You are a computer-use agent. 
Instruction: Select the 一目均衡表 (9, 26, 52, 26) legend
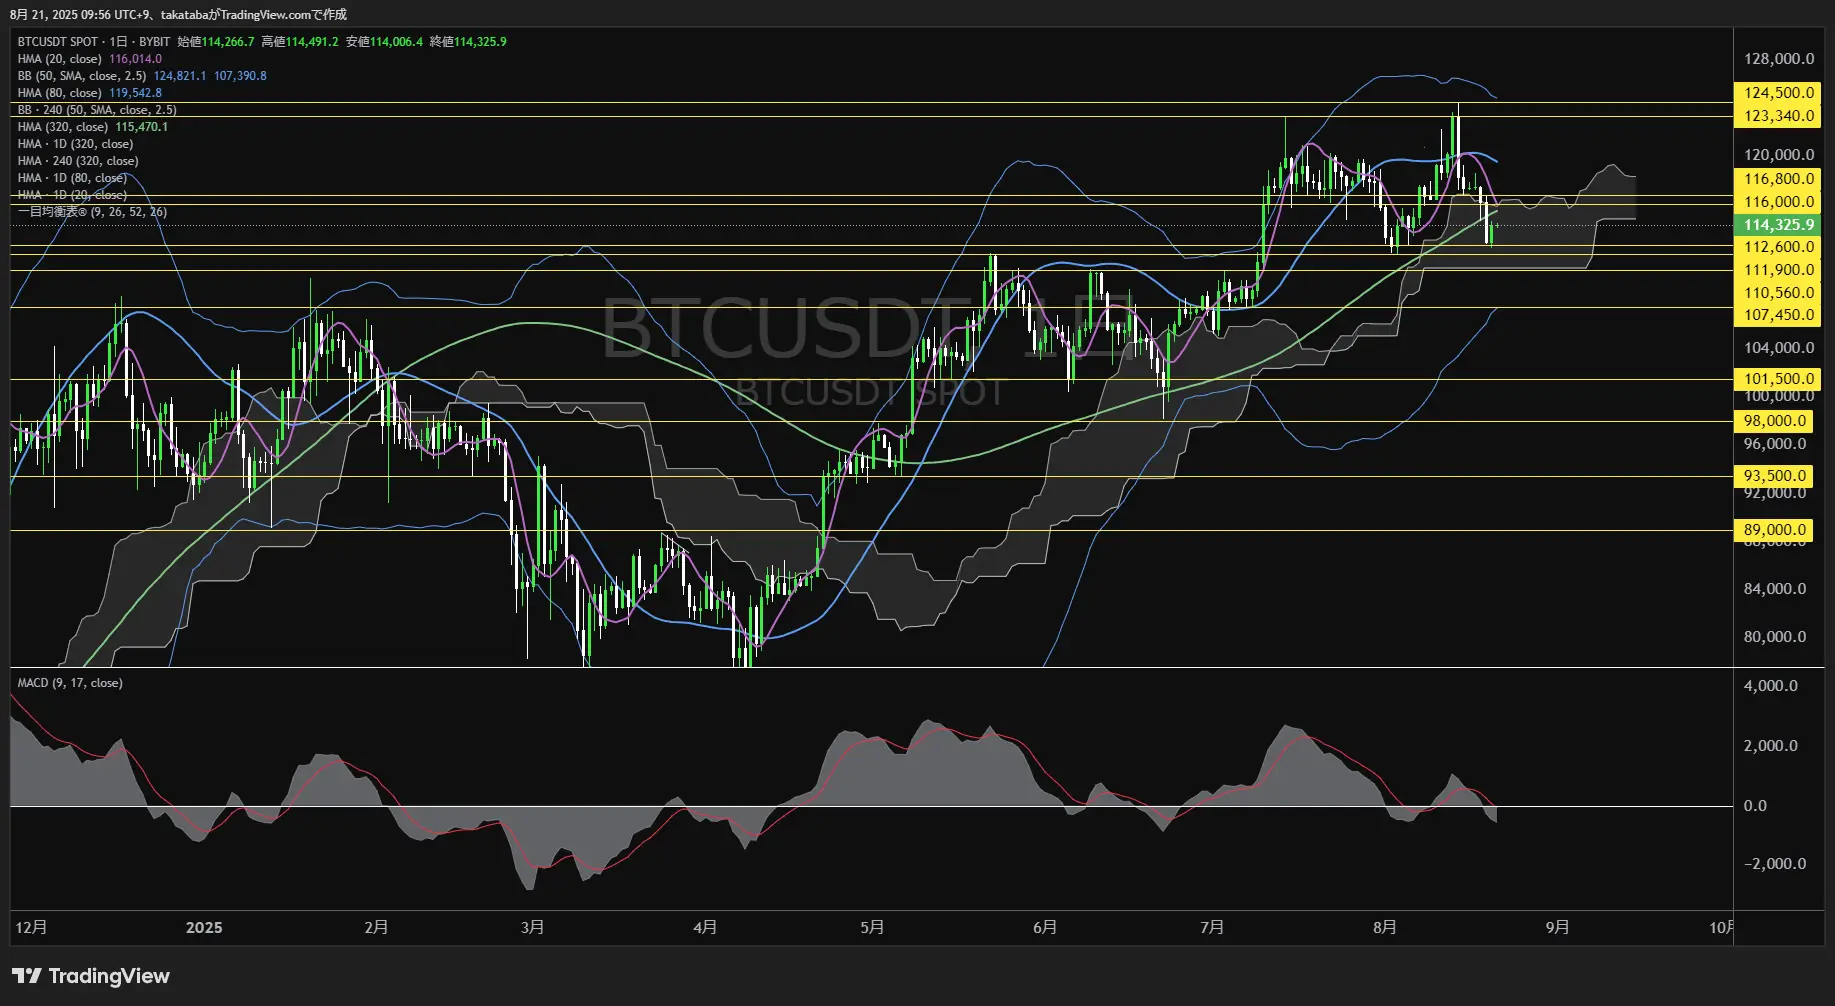pyautogui.click(x=92, y=212)
